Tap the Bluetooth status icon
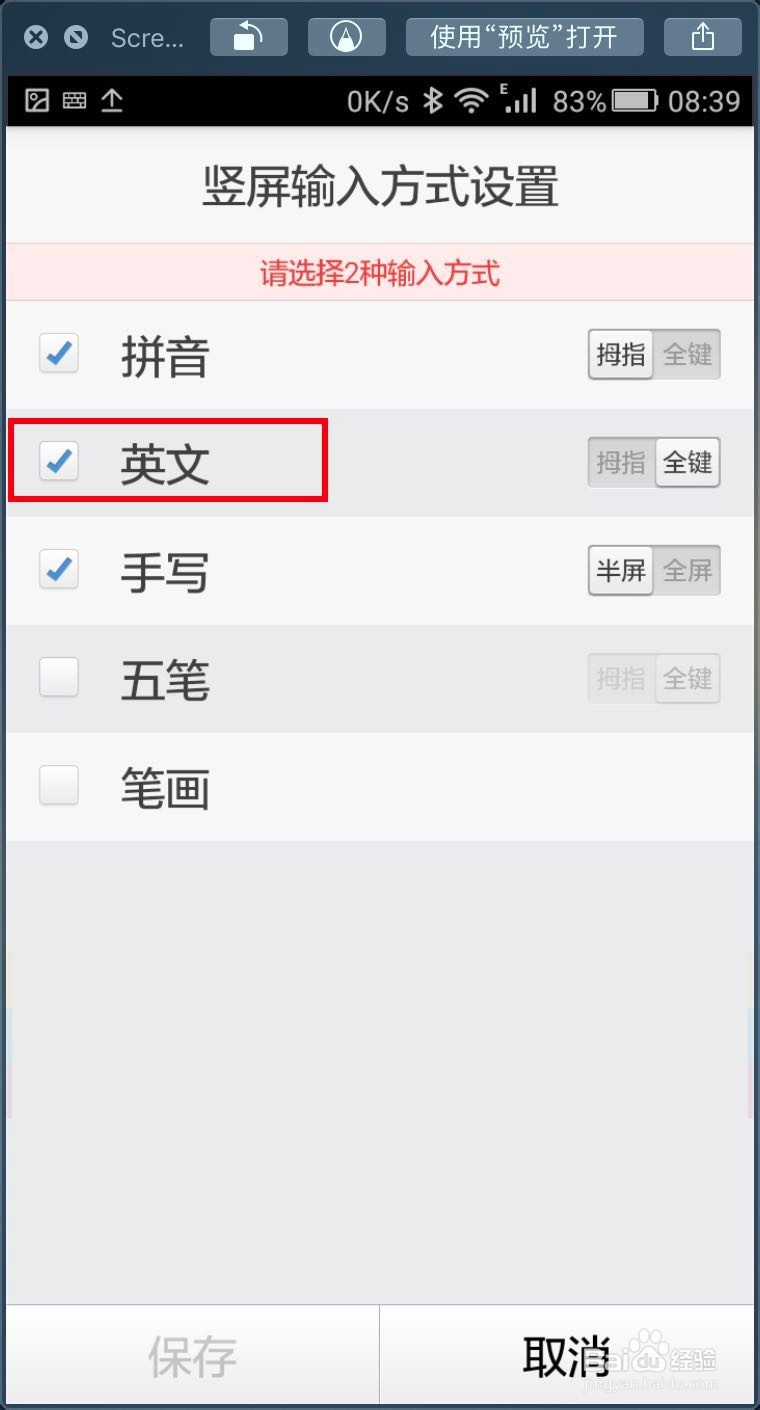The image size is (760, 1410). 432,101
